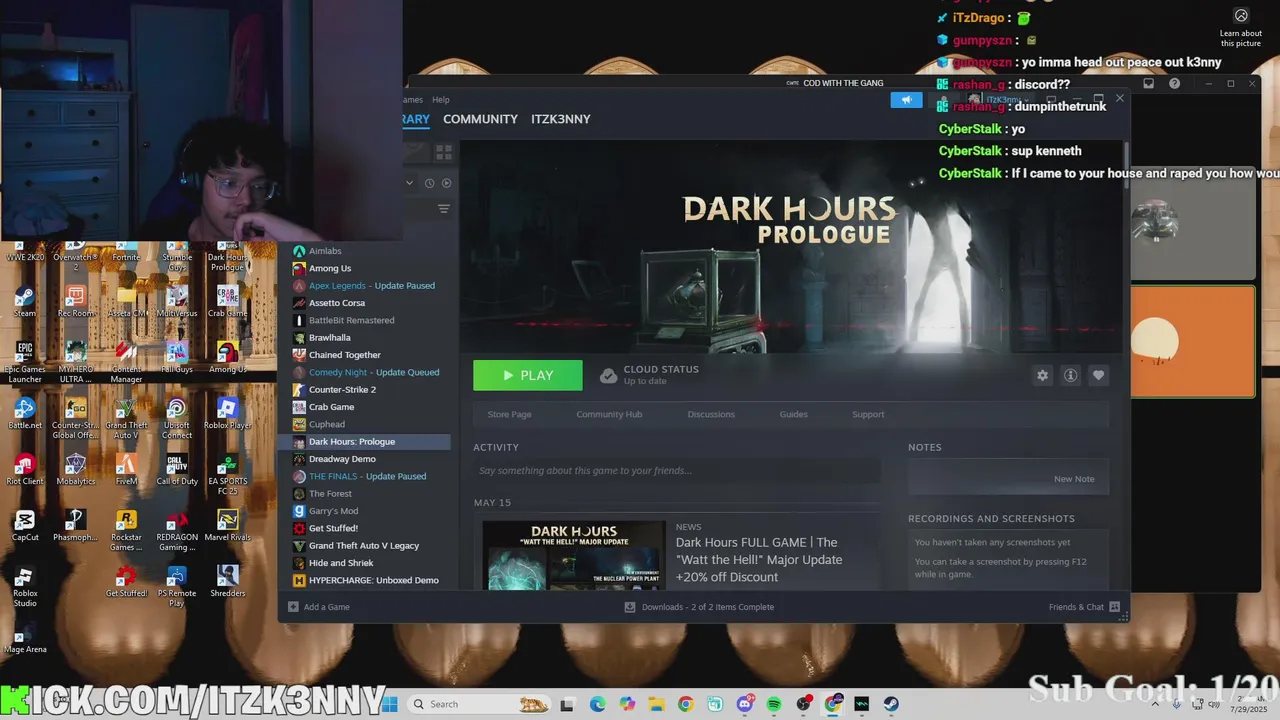This screenshot has width=1280, height=720.
Task: Go to Store Page tab
Action: 509,414
